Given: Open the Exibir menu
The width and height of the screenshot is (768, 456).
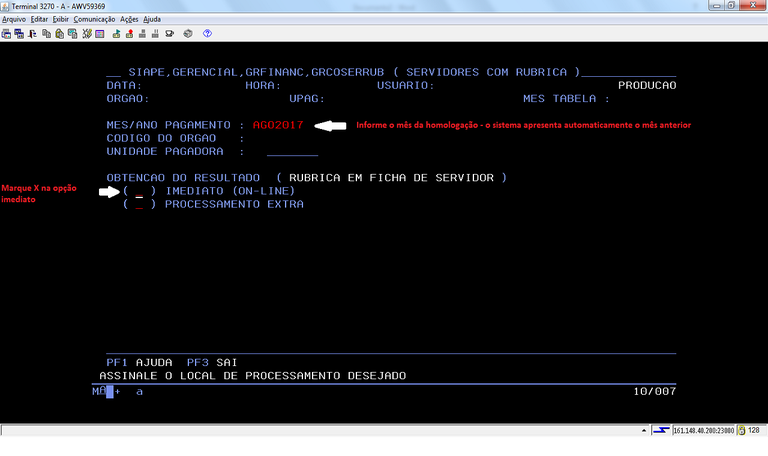Looking at the screenshot, I should click(x=60, y=19).
